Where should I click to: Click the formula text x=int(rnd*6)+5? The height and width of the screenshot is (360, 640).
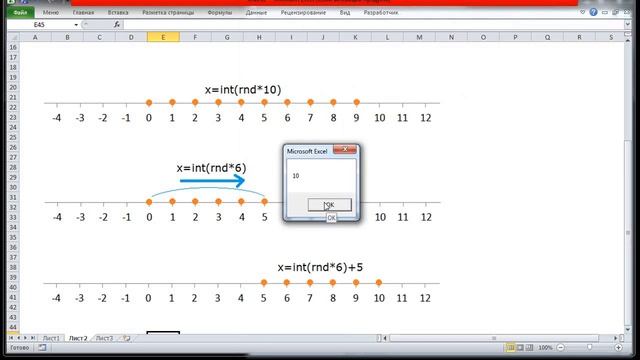click(320, 267)
